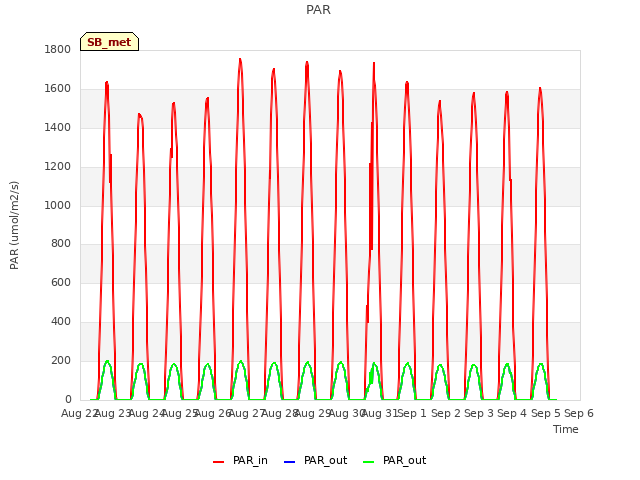
Task: Click the PAR (umol/m2/s) y-axis label
Action: pos(14,225)
